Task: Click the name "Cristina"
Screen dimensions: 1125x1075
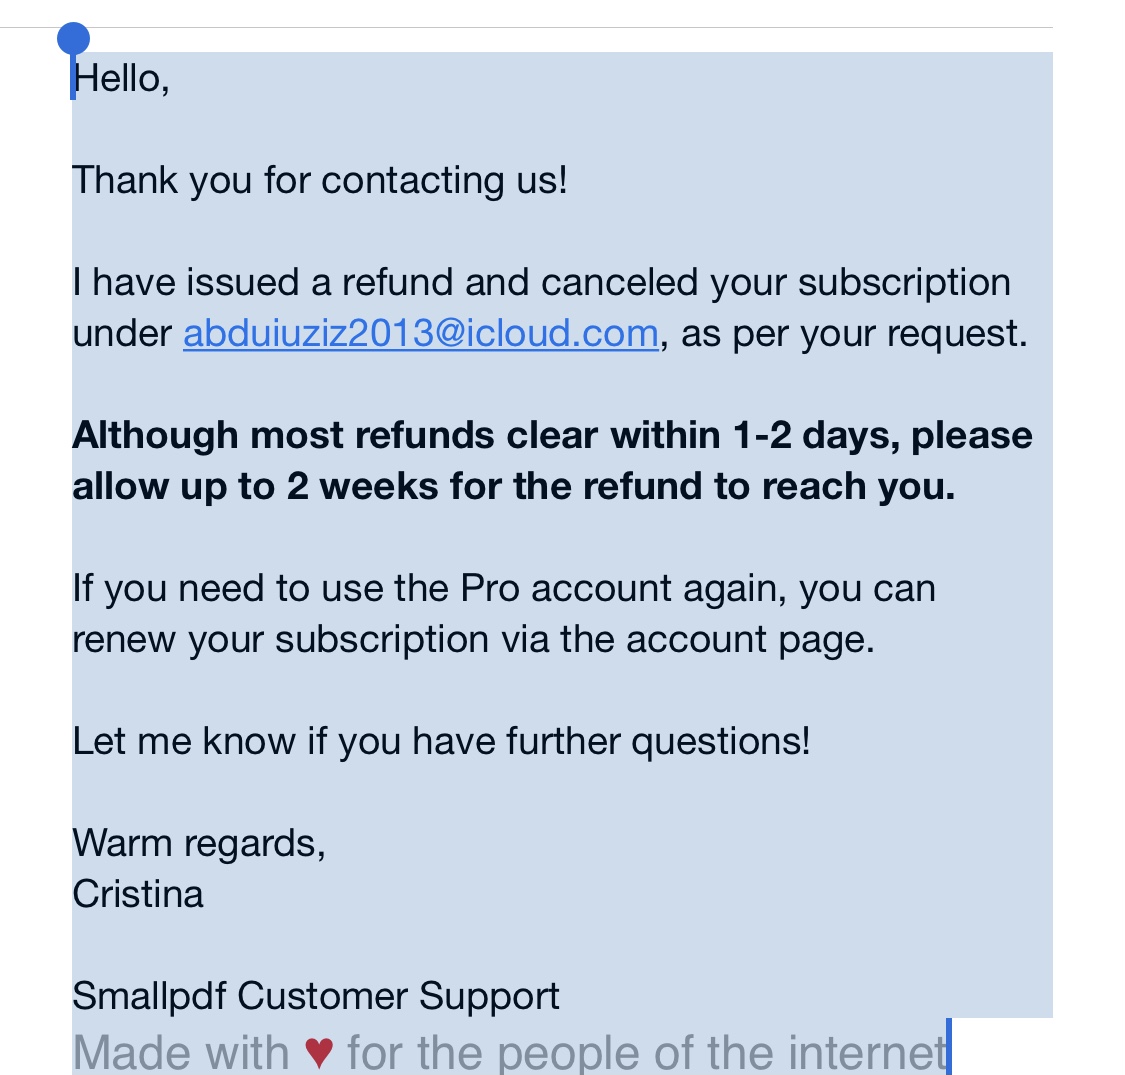Action: point(138,894)
